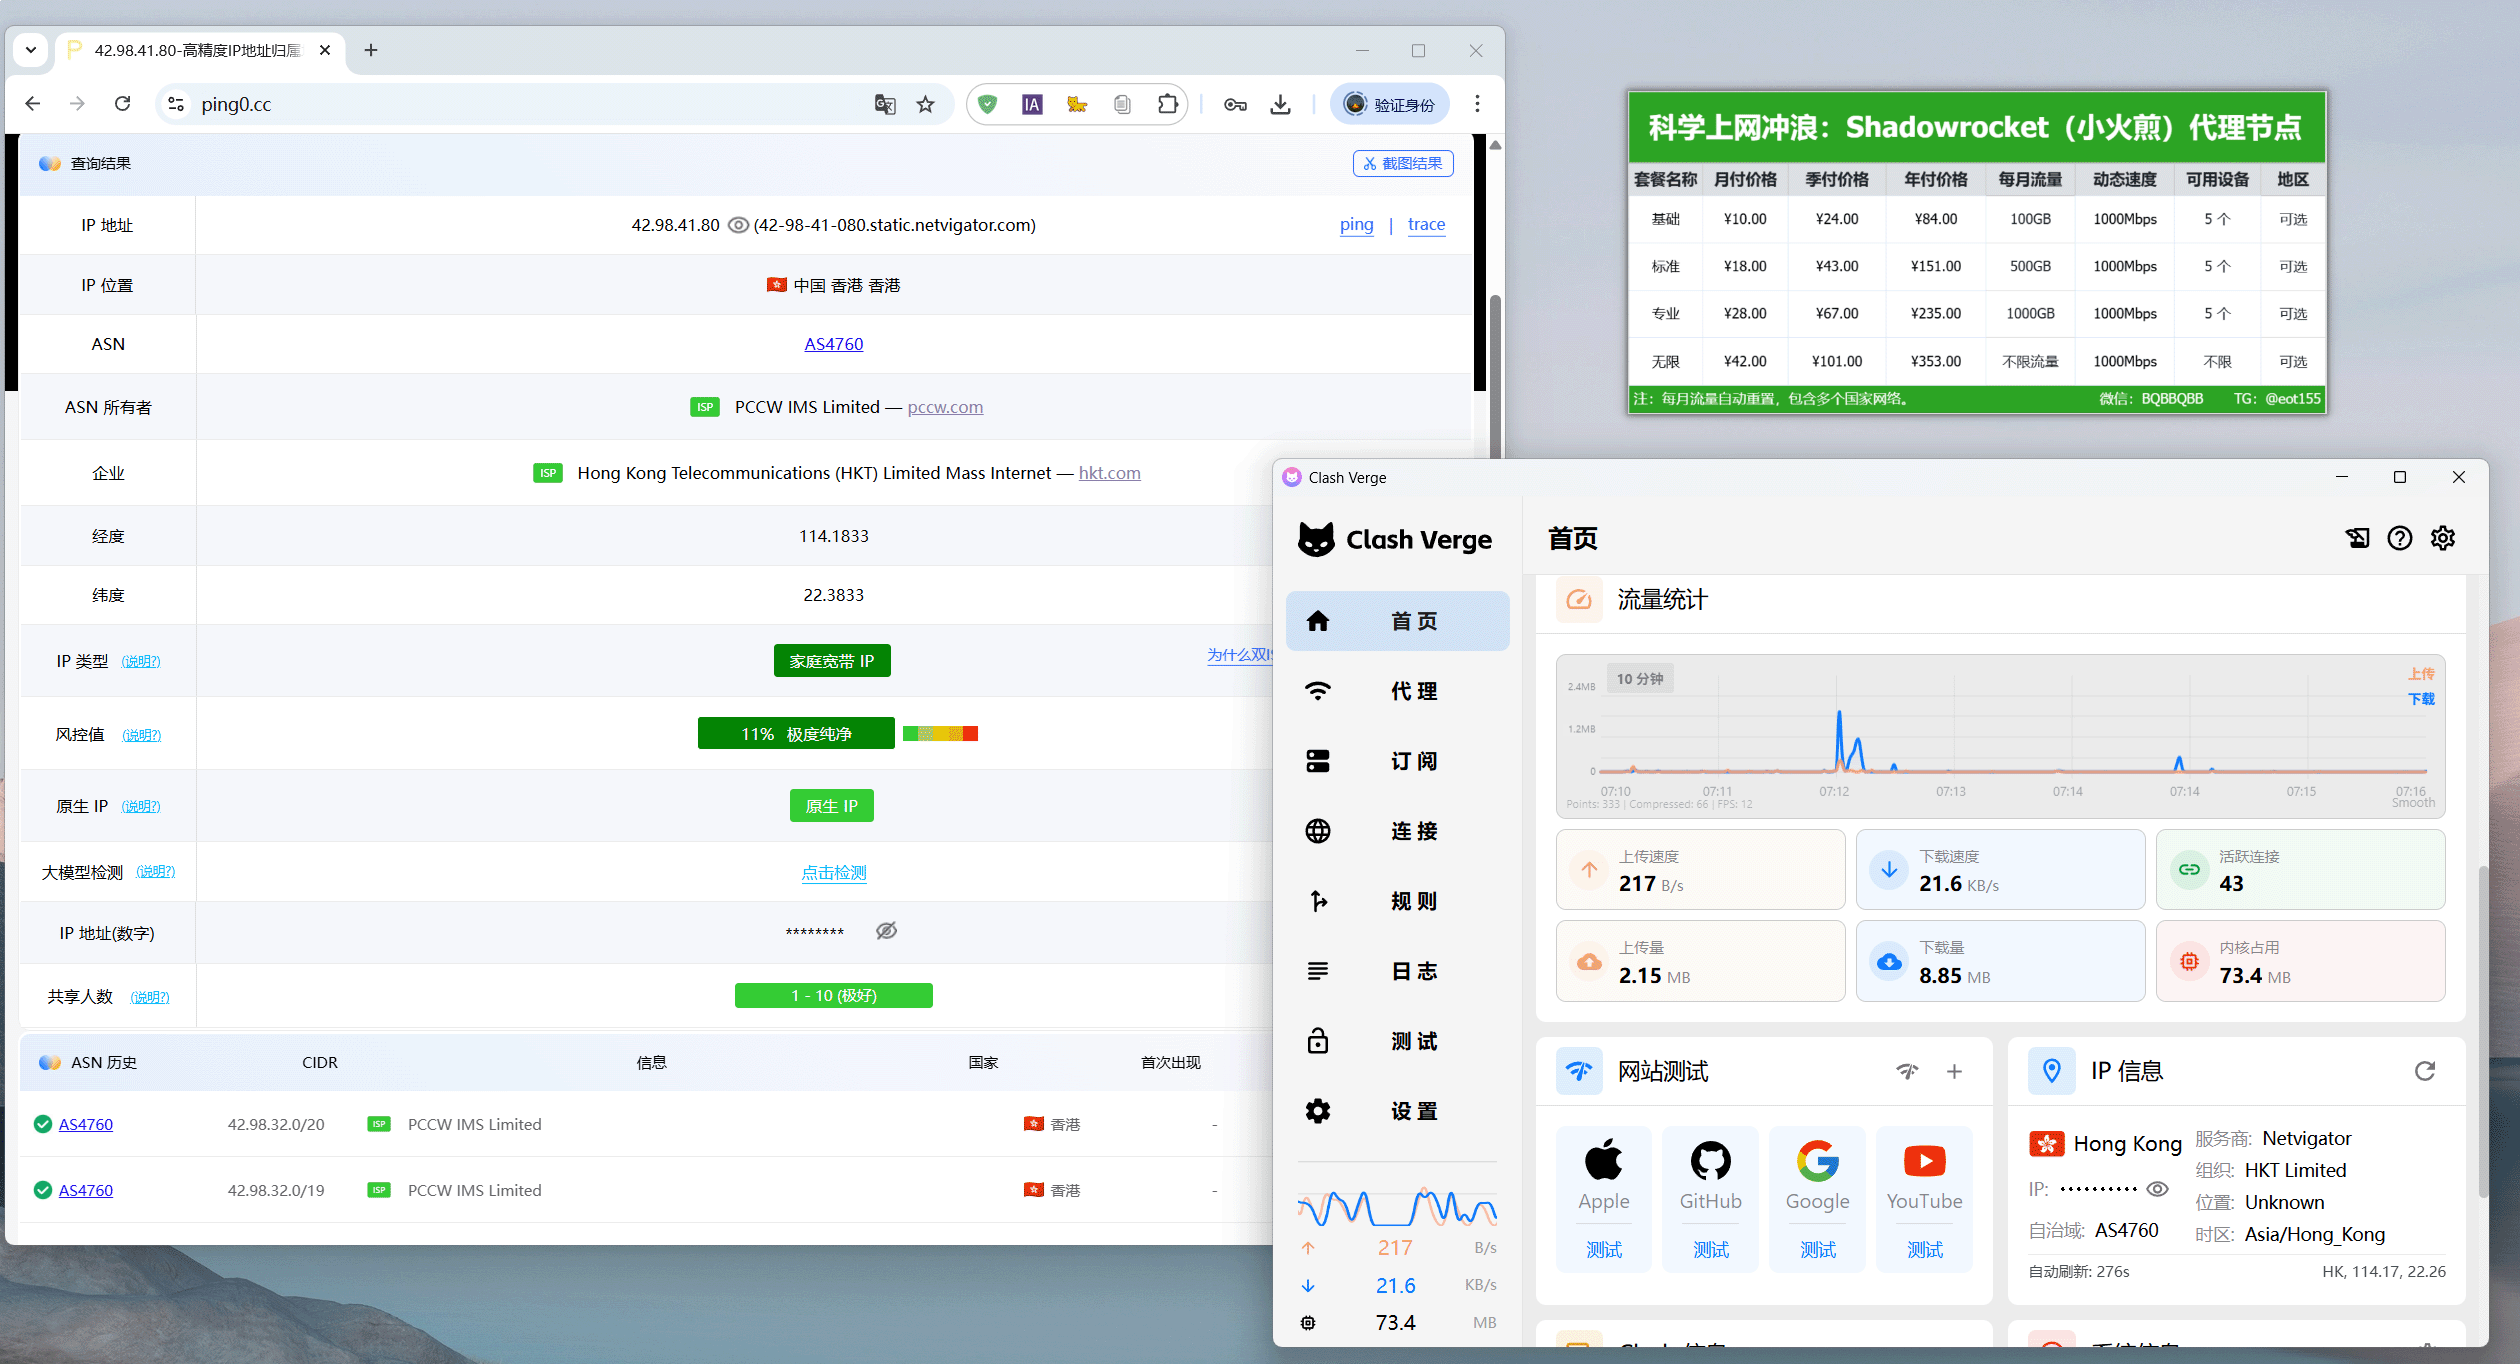Viewport: 2520px width, 1364px height.
Task: Toggle eye icon beside 42.98.41.80
Action: [x=738, y=225]
